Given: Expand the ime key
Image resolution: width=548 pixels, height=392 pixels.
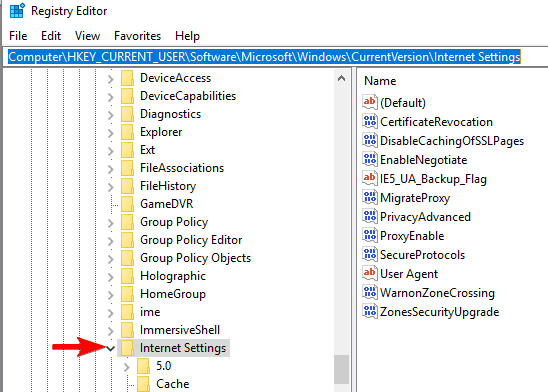Looking at the screenshot, I should (x=110, y=313).
